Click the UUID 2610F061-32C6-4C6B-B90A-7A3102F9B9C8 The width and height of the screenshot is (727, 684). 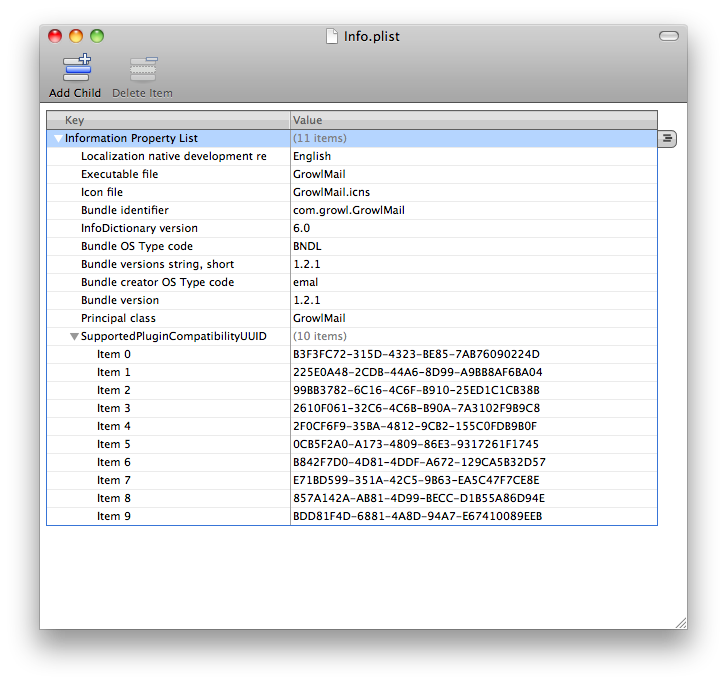(416, 409)
